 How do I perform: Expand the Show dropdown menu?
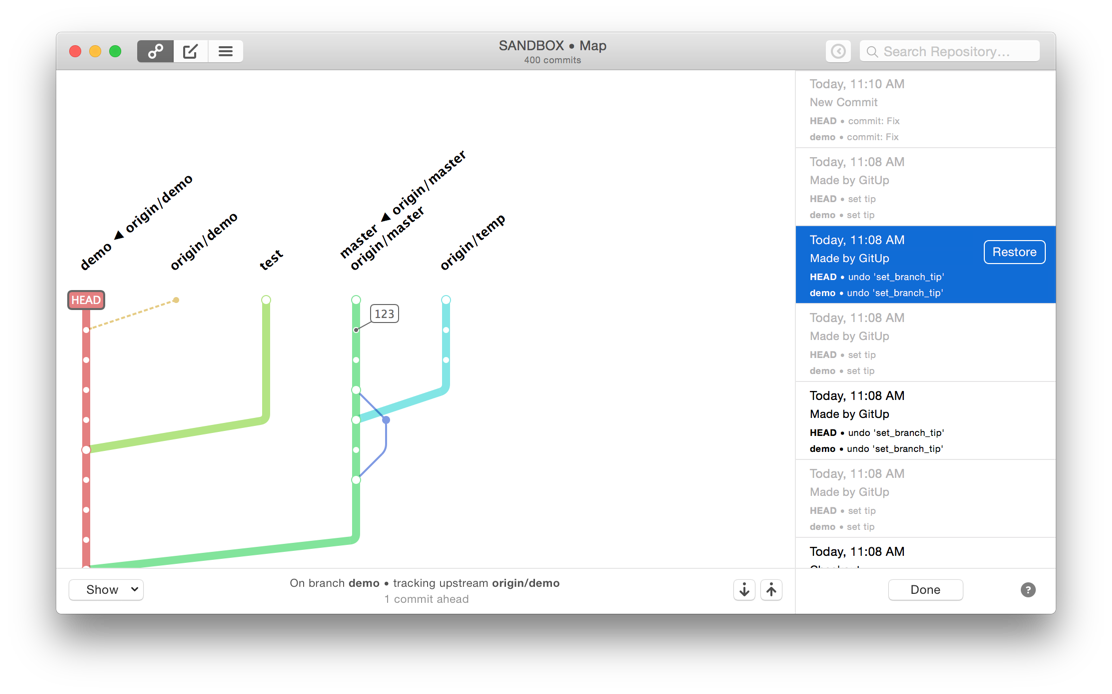(x=106, y=590)
